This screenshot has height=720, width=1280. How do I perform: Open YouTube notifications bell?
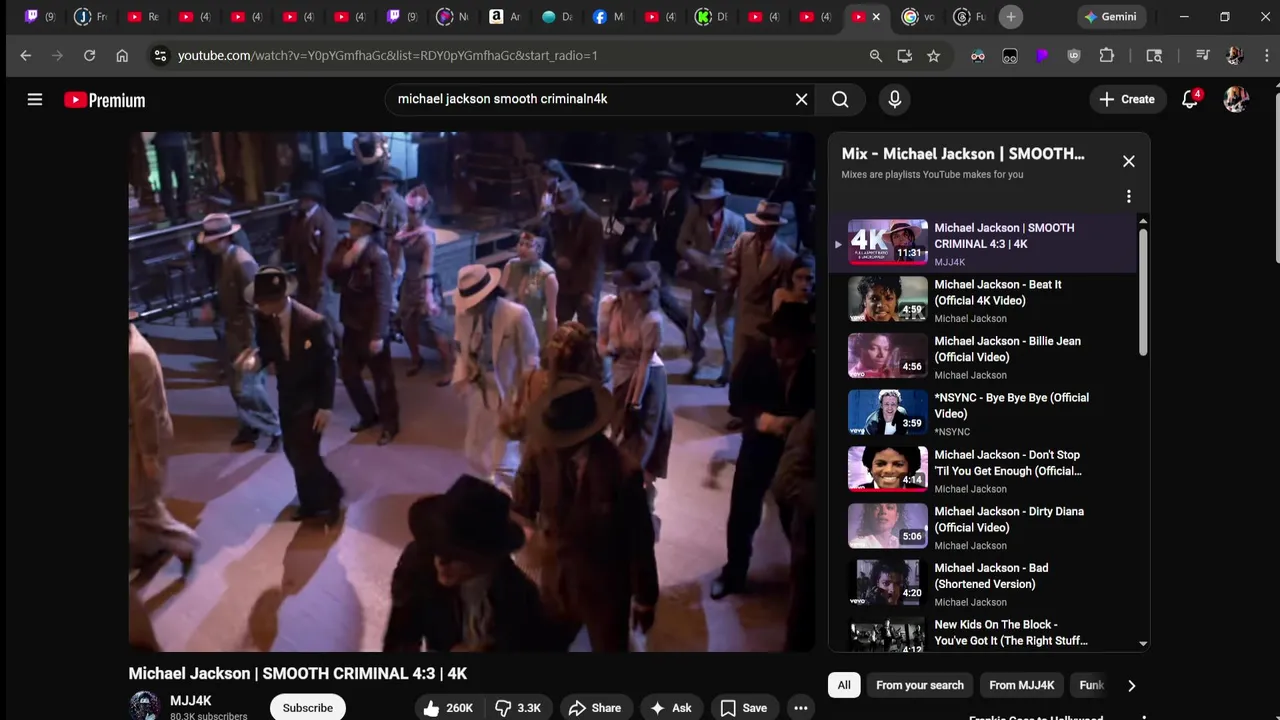1190,99
